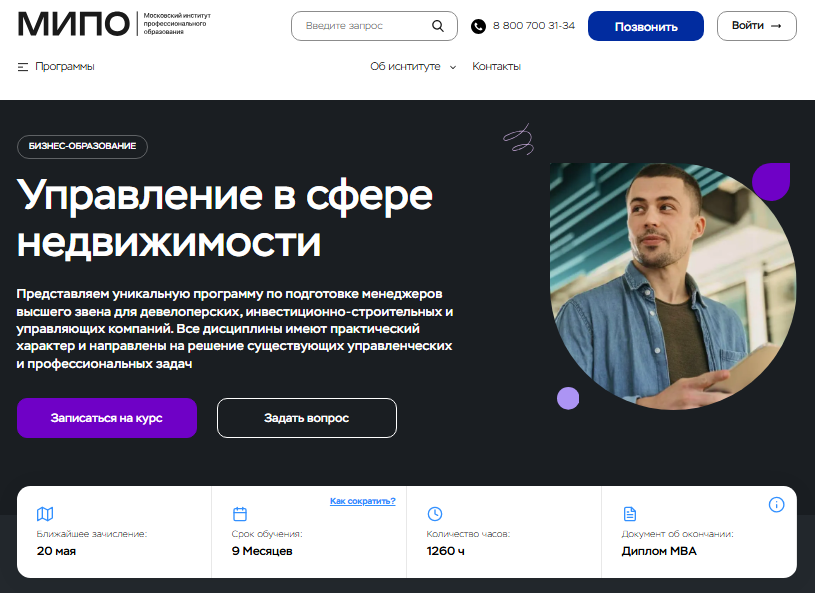Viewport: 815px width, 593px height.
Task: Click the document icon above Документ об окончании
Action: tap(629, 514)
